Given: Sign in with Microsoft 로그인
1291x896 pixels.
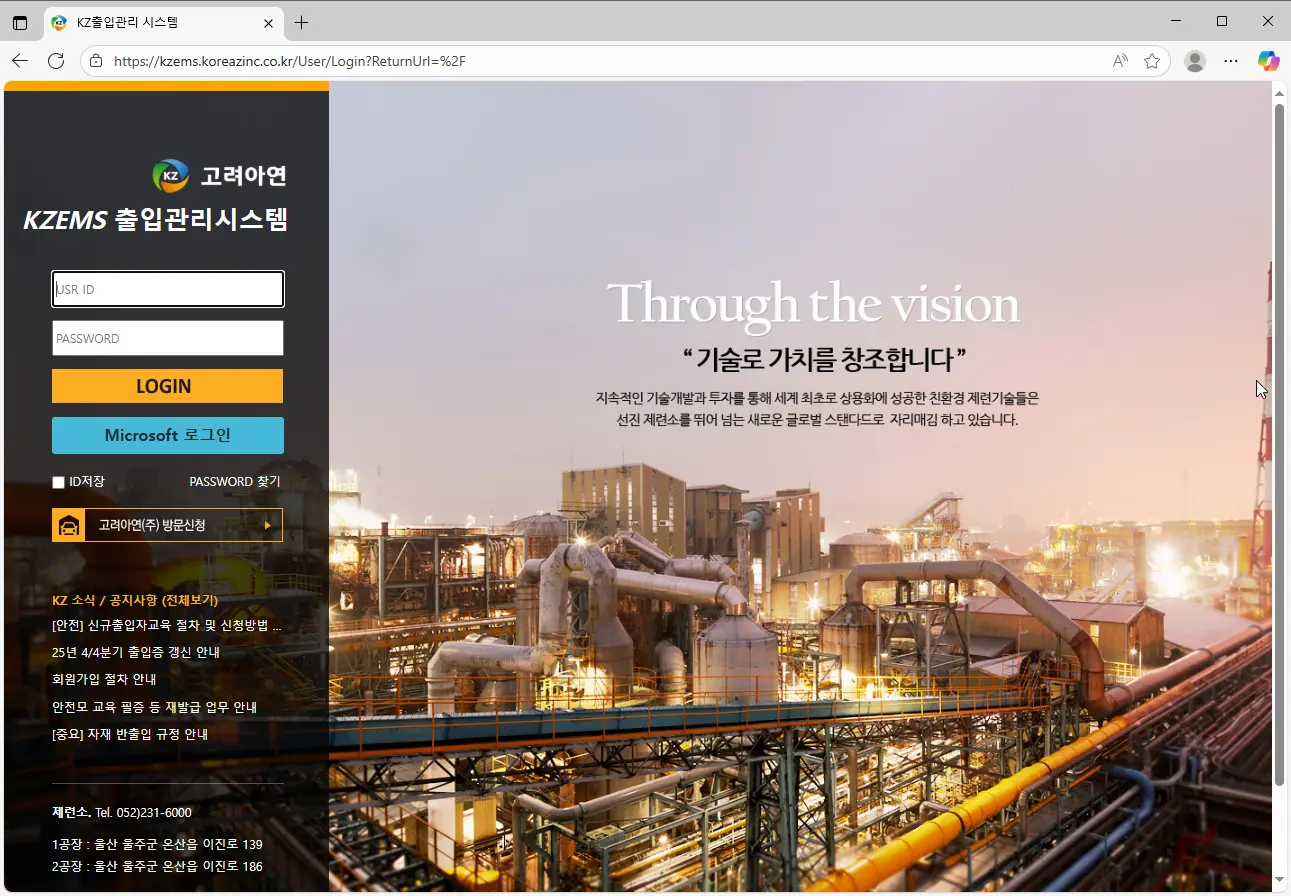Looking at the screenshot, I should pos(167,435).
